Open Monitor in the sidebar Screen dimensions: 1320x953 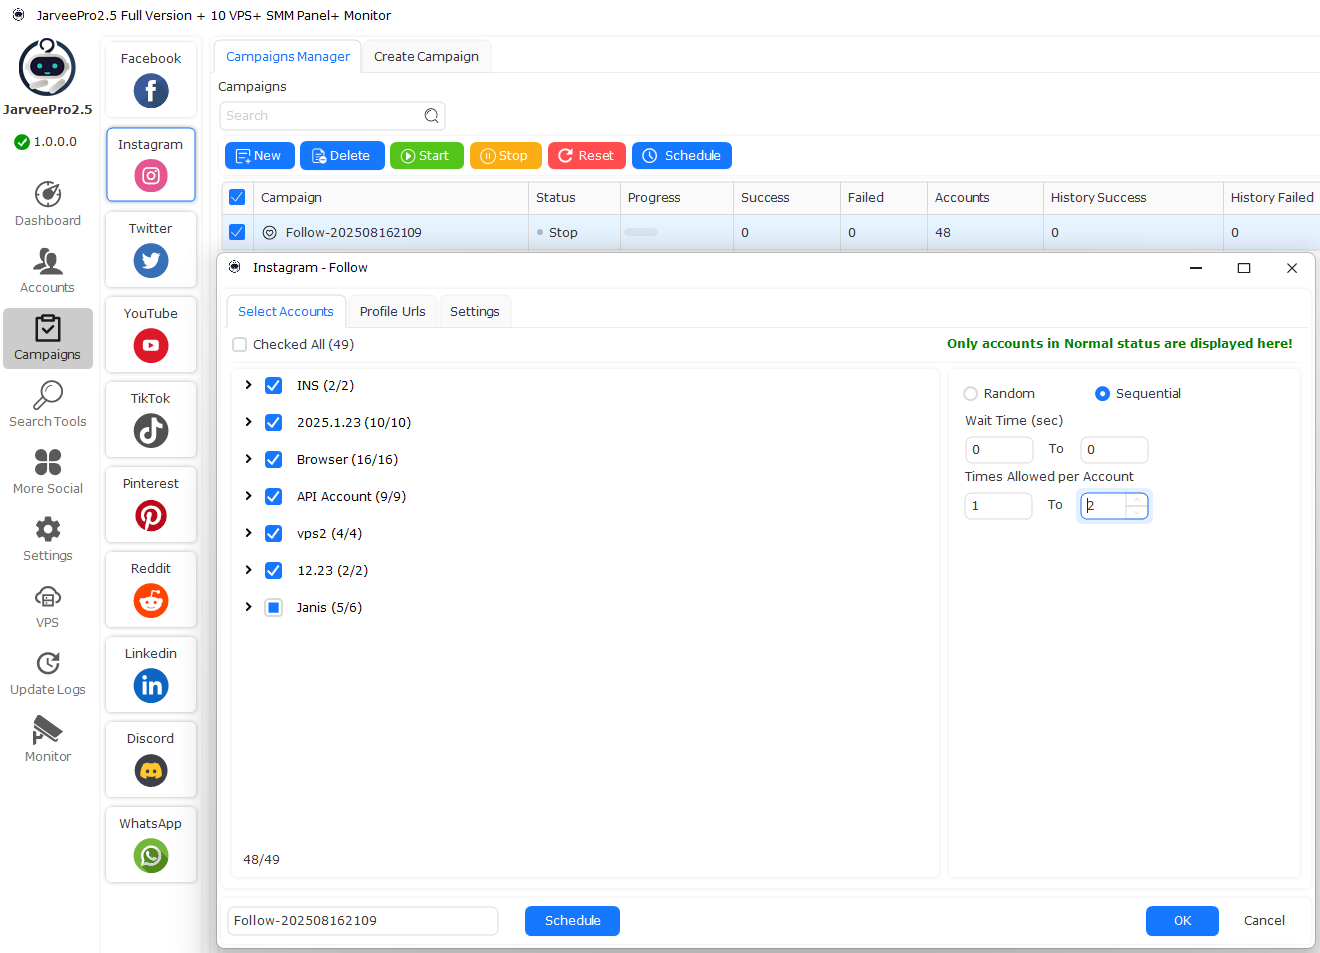(48, 740)
